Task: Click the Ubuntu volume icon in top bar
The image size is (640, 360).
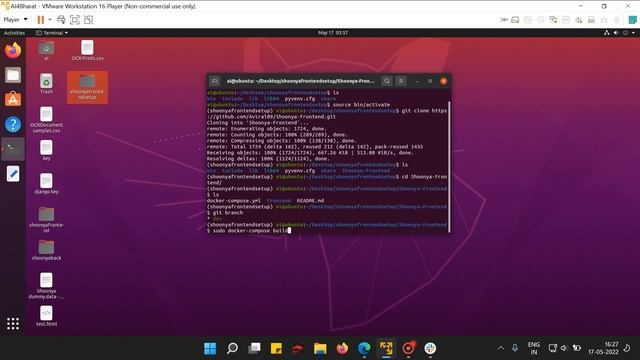Action: [616, 33]
